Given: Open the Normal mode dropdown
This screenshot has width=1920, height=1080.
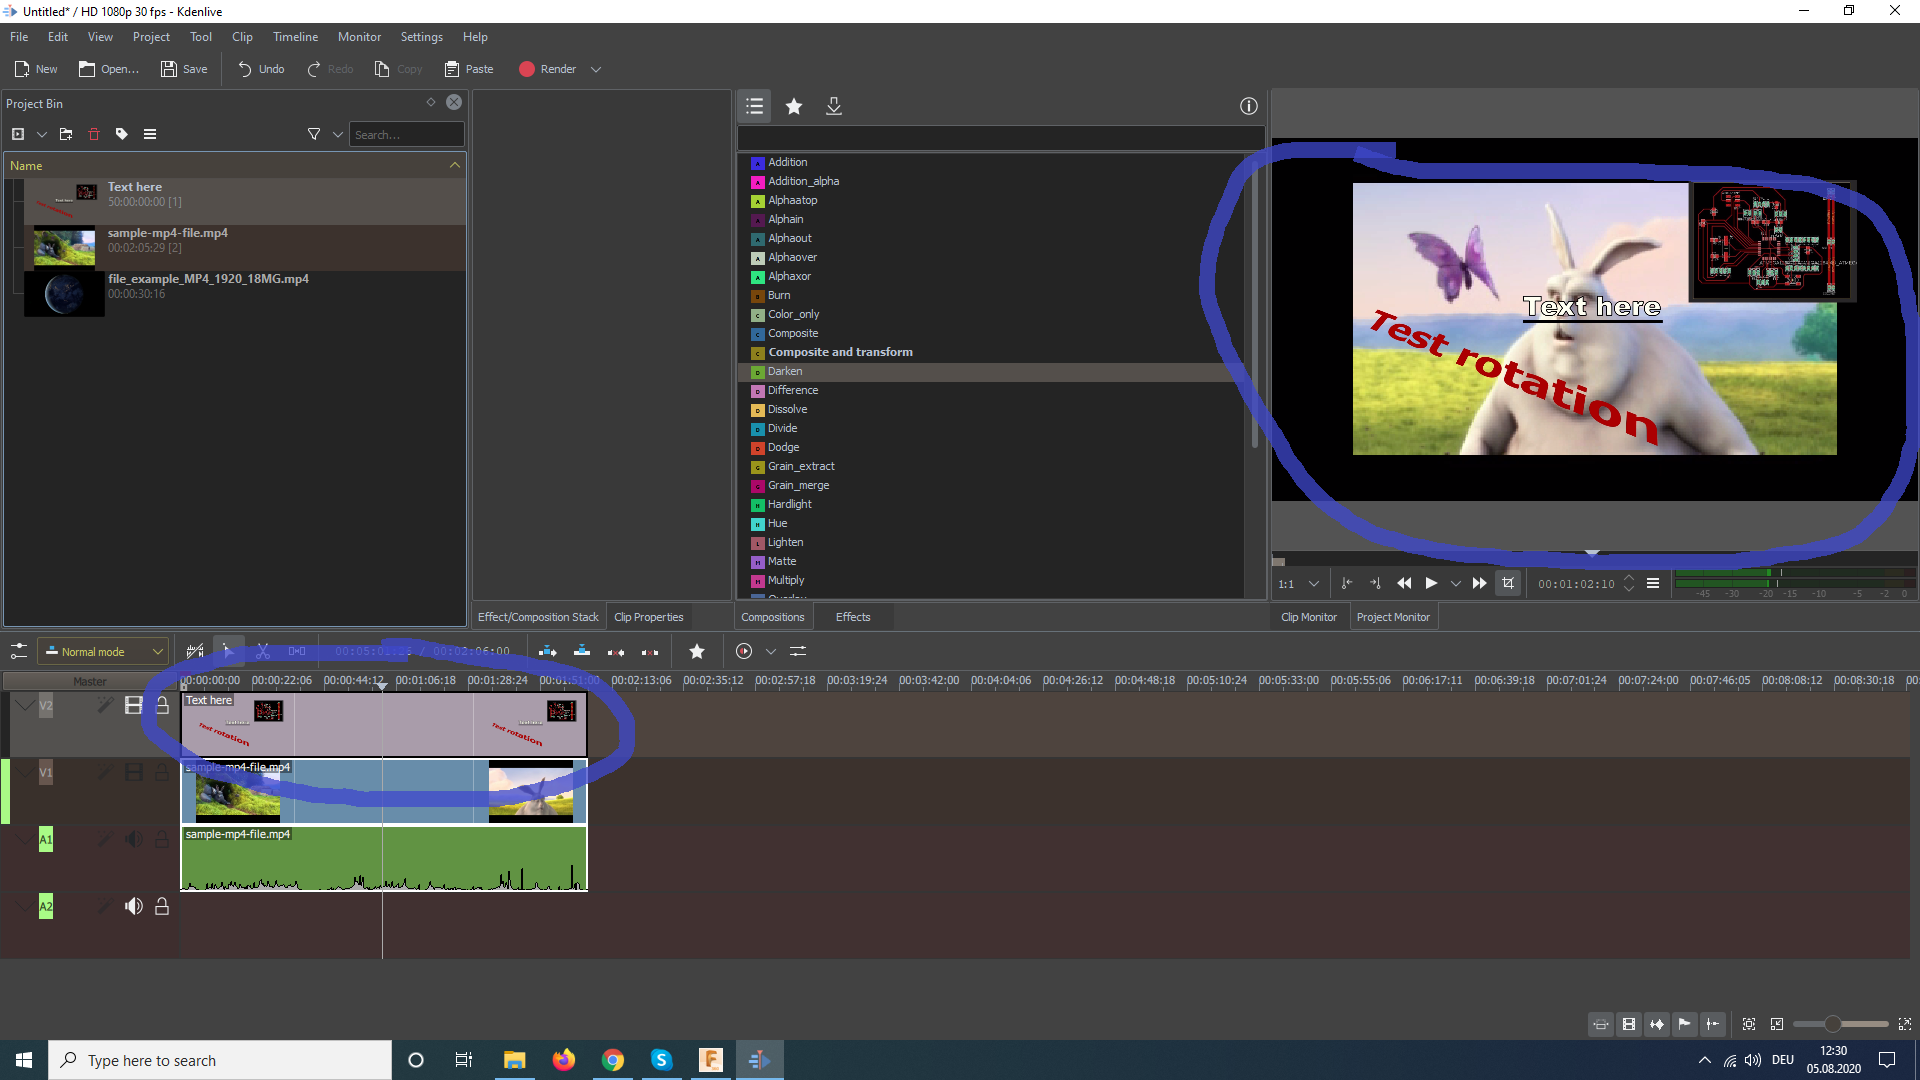Looking at the screenshot, I should 104,651.
